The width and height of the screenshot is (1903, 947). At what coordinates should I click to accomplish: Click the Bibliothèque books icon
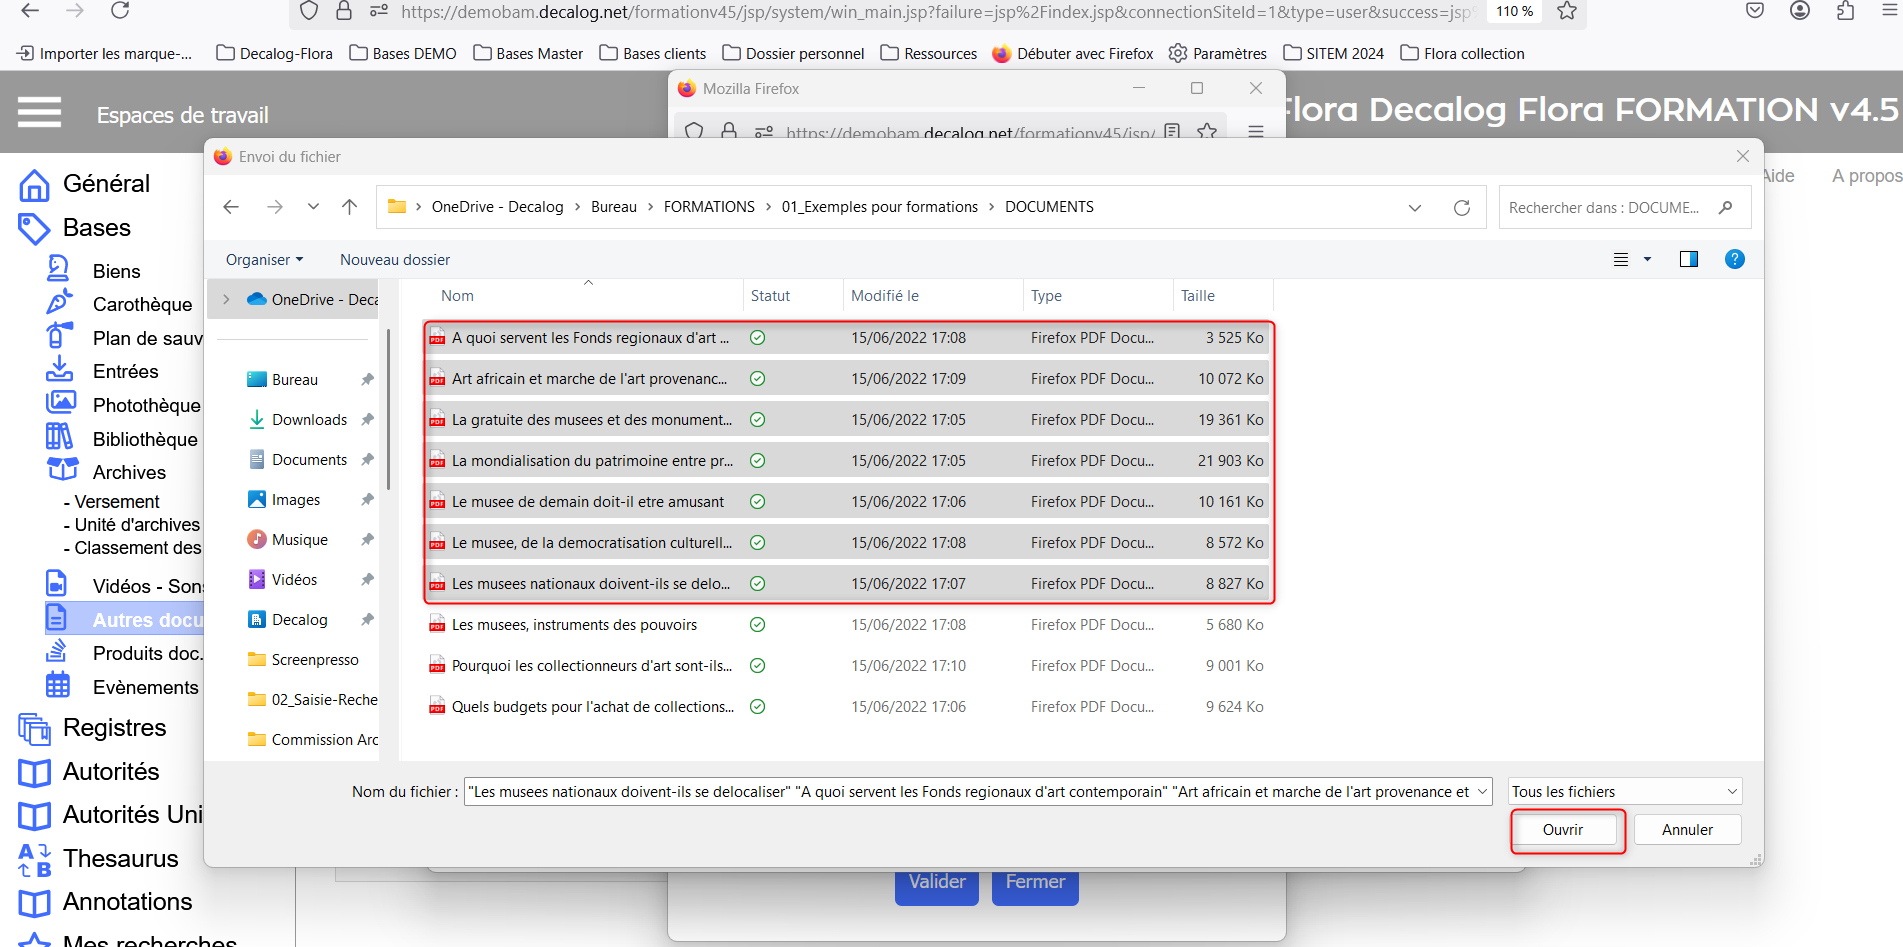click(59, 437)
